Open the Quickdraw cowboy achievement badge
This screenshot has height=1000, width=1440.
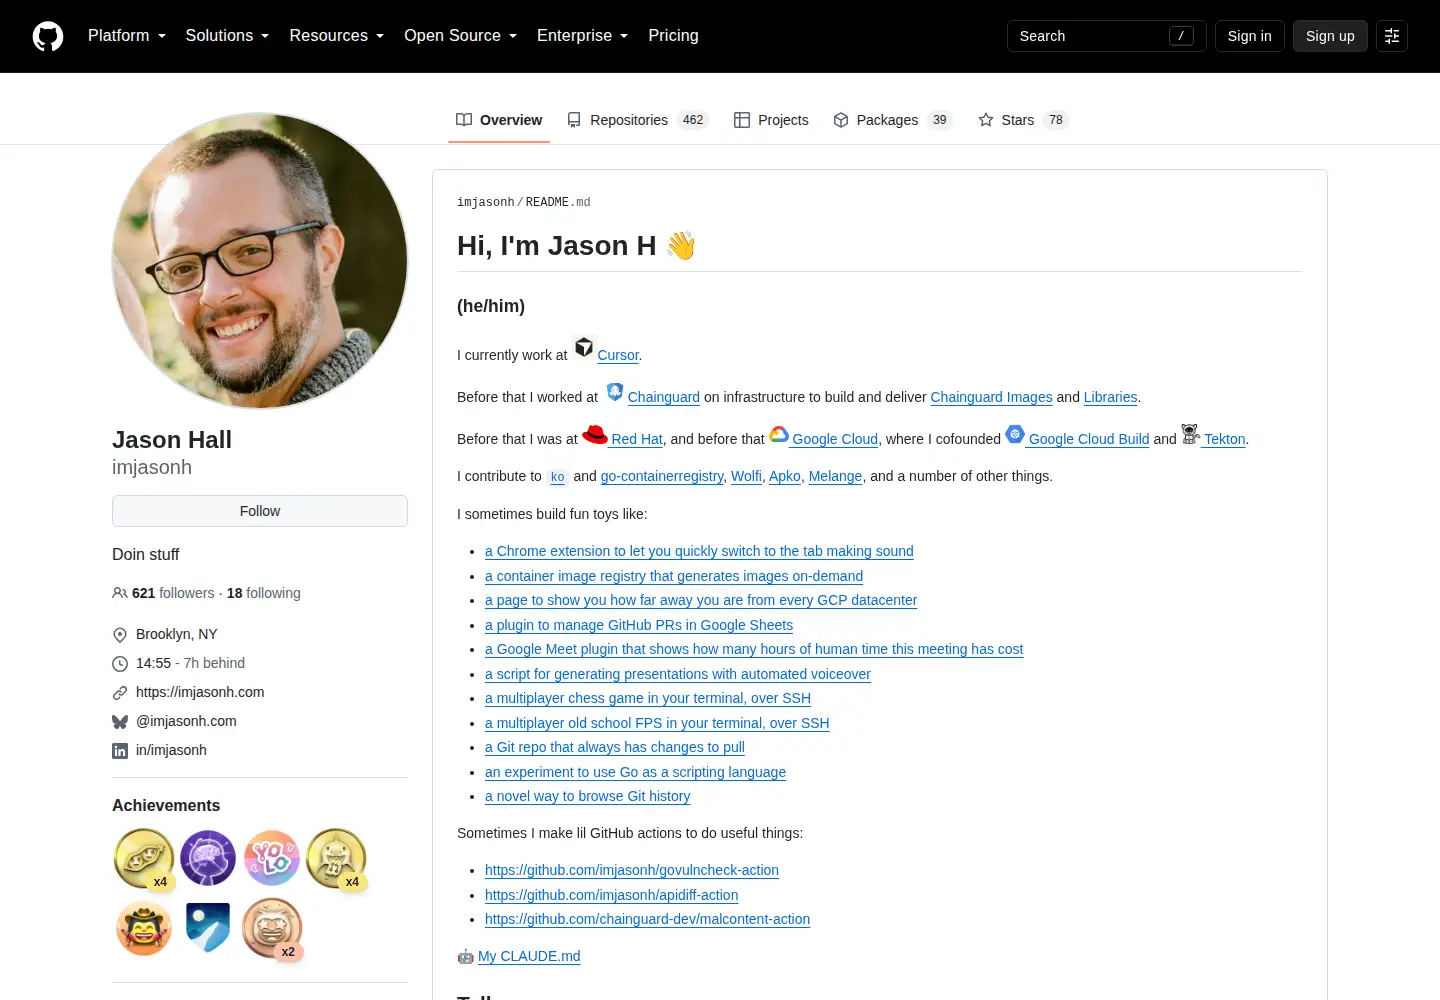click(x=144, y=928)
